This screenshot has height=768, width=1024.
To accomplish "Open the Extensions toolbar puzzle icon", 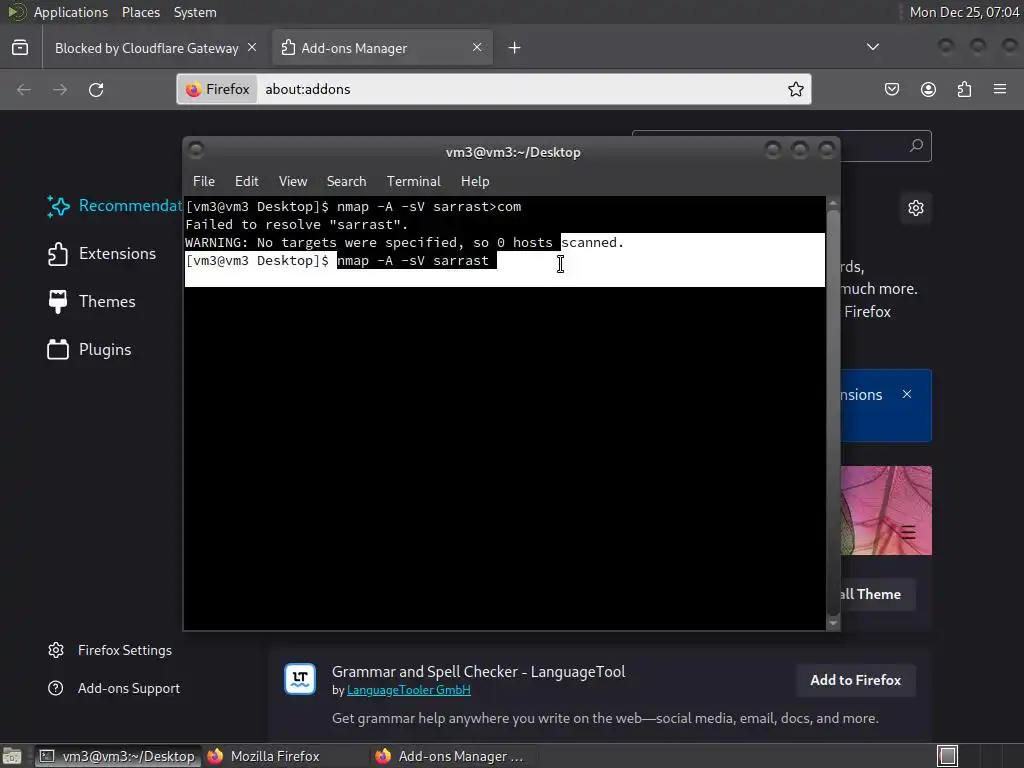I will tap(964, 89).
